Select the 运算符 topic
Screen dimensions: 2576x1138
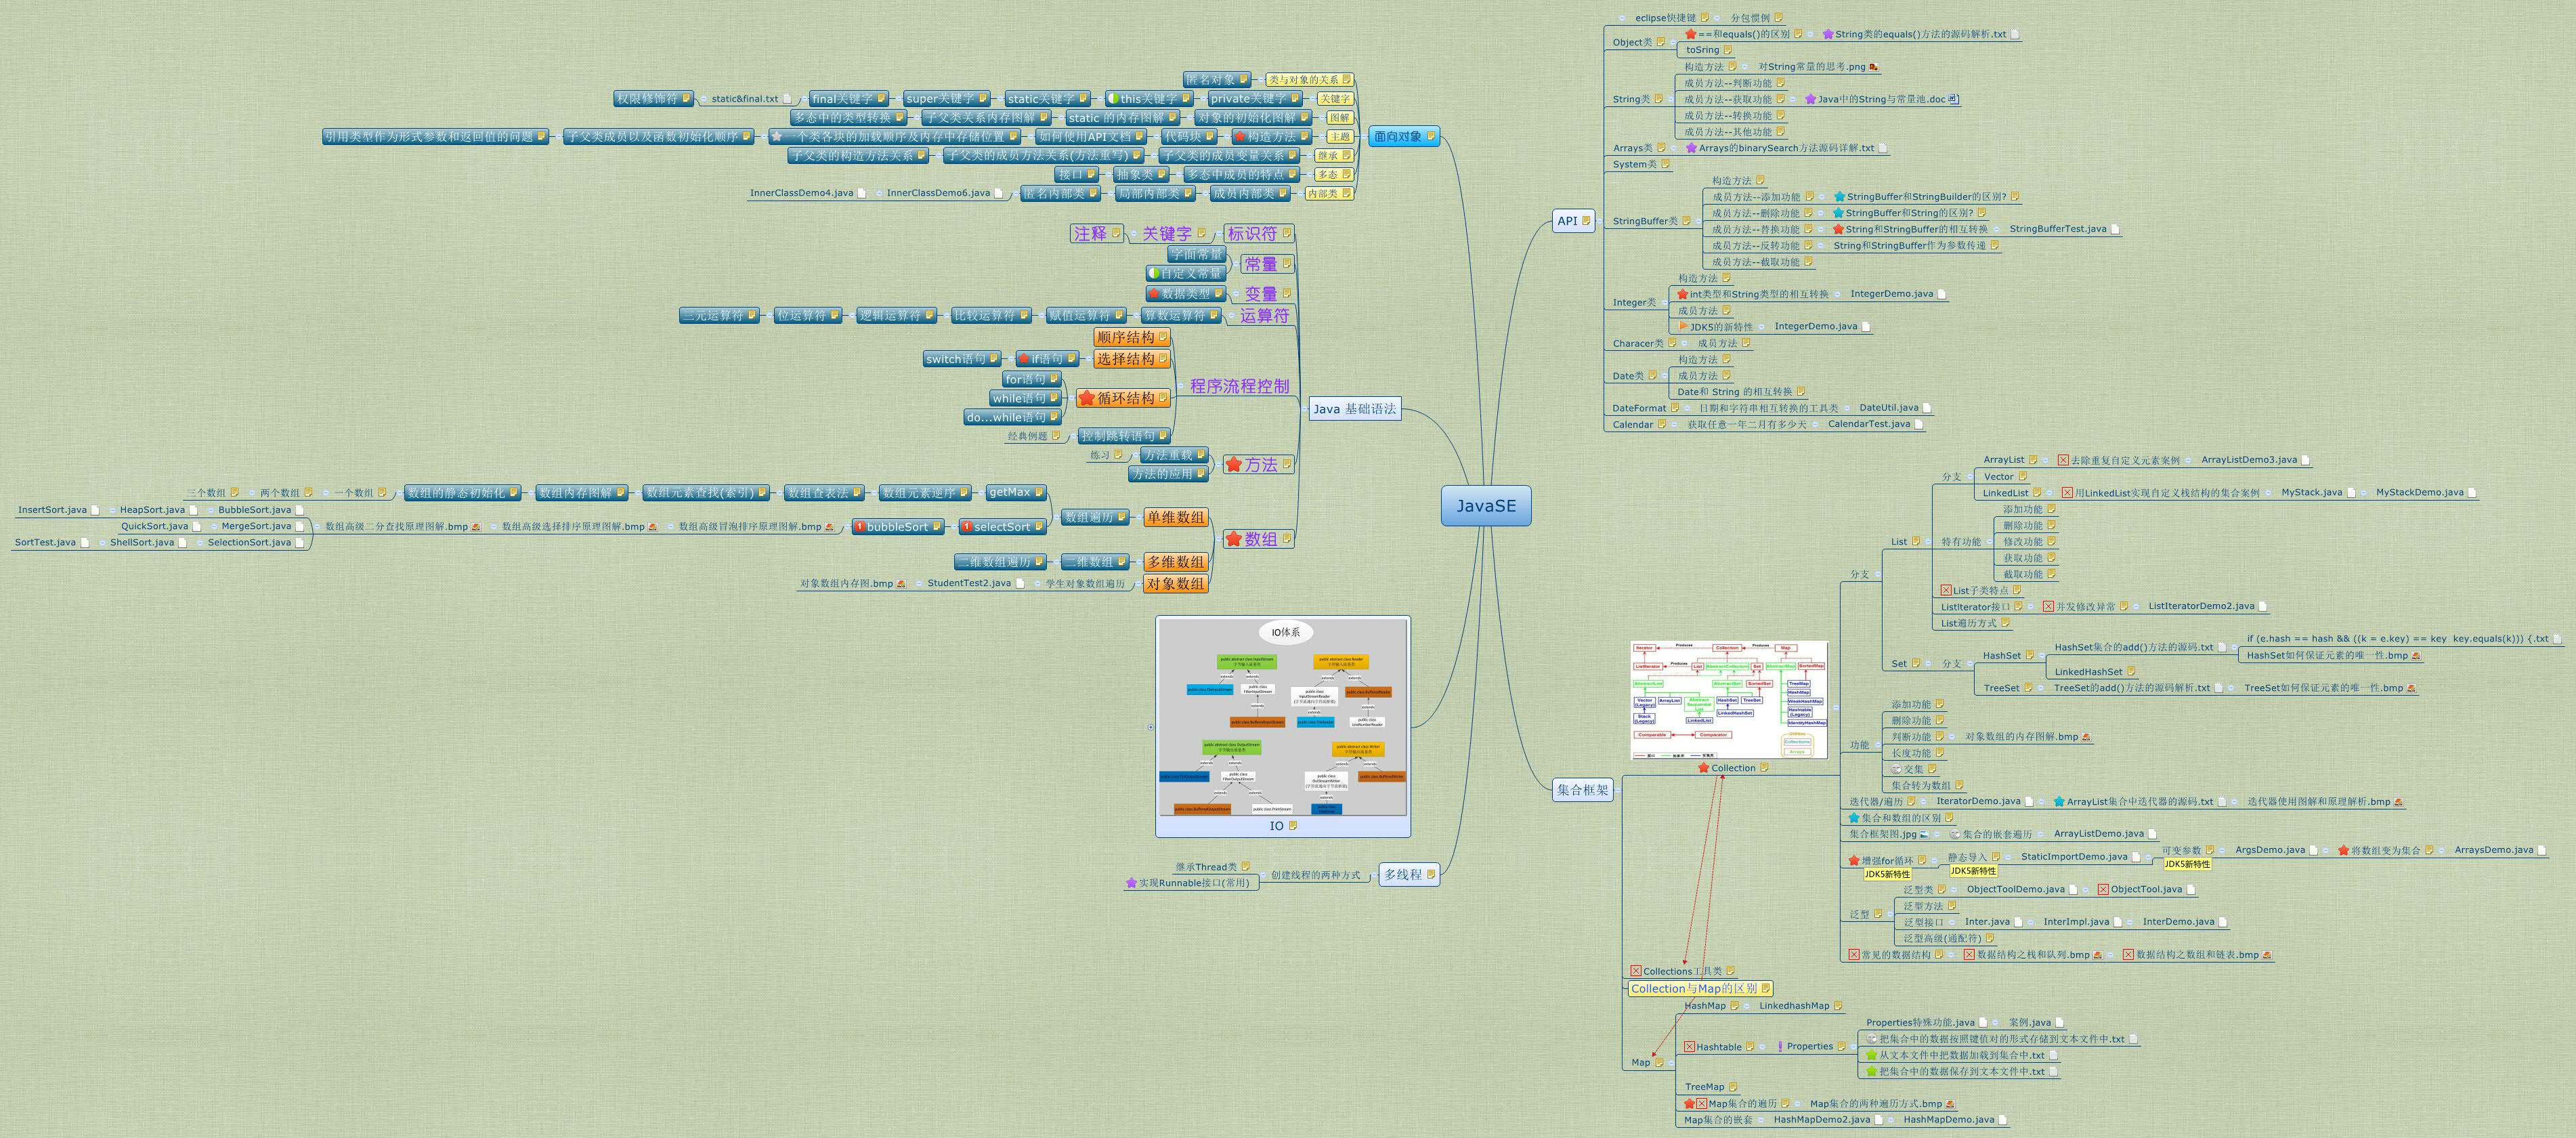click(1264, 316)
